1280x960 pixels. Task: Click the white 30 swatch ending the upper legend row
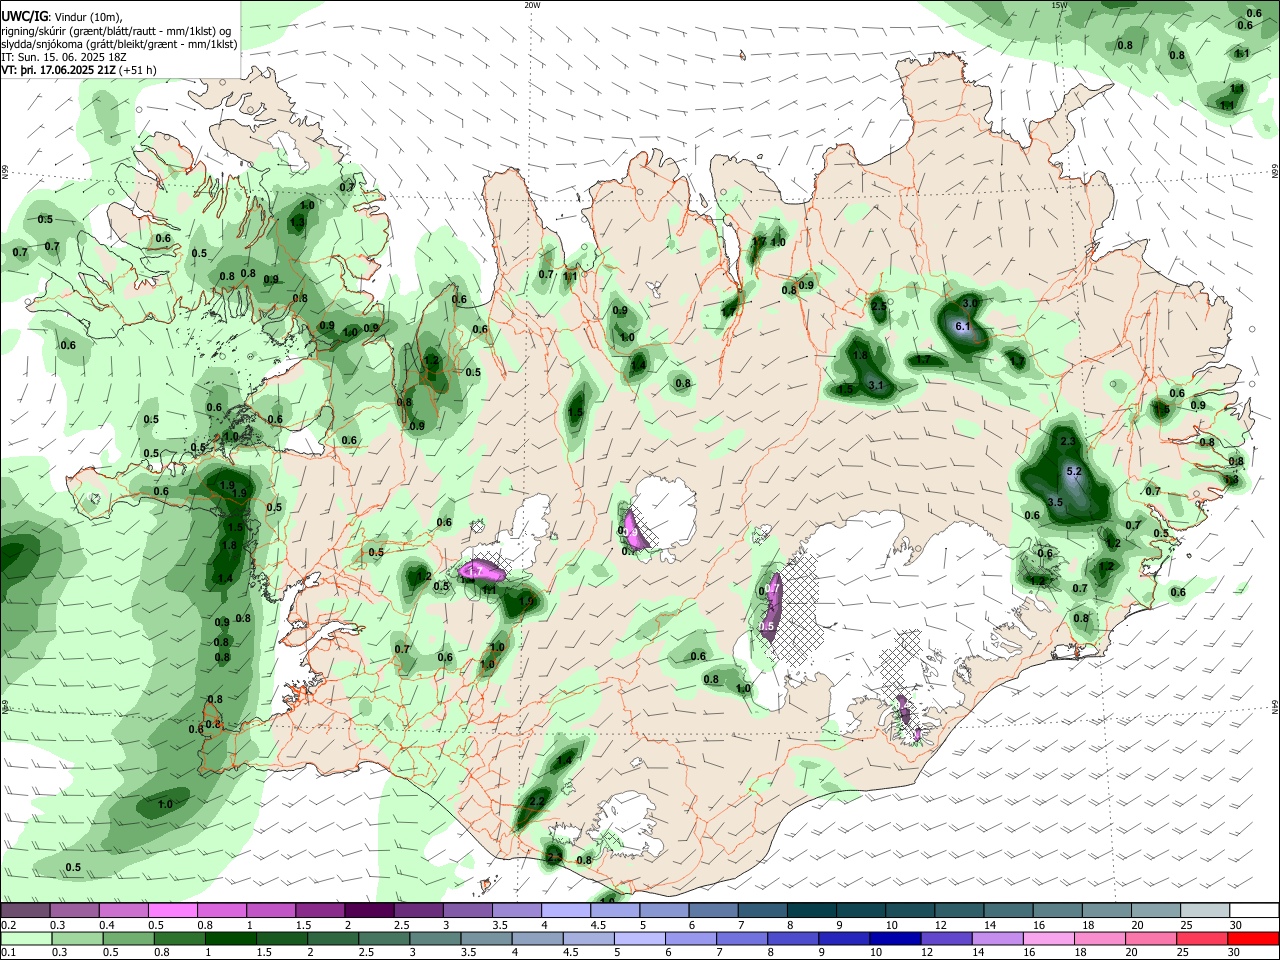1254,911
